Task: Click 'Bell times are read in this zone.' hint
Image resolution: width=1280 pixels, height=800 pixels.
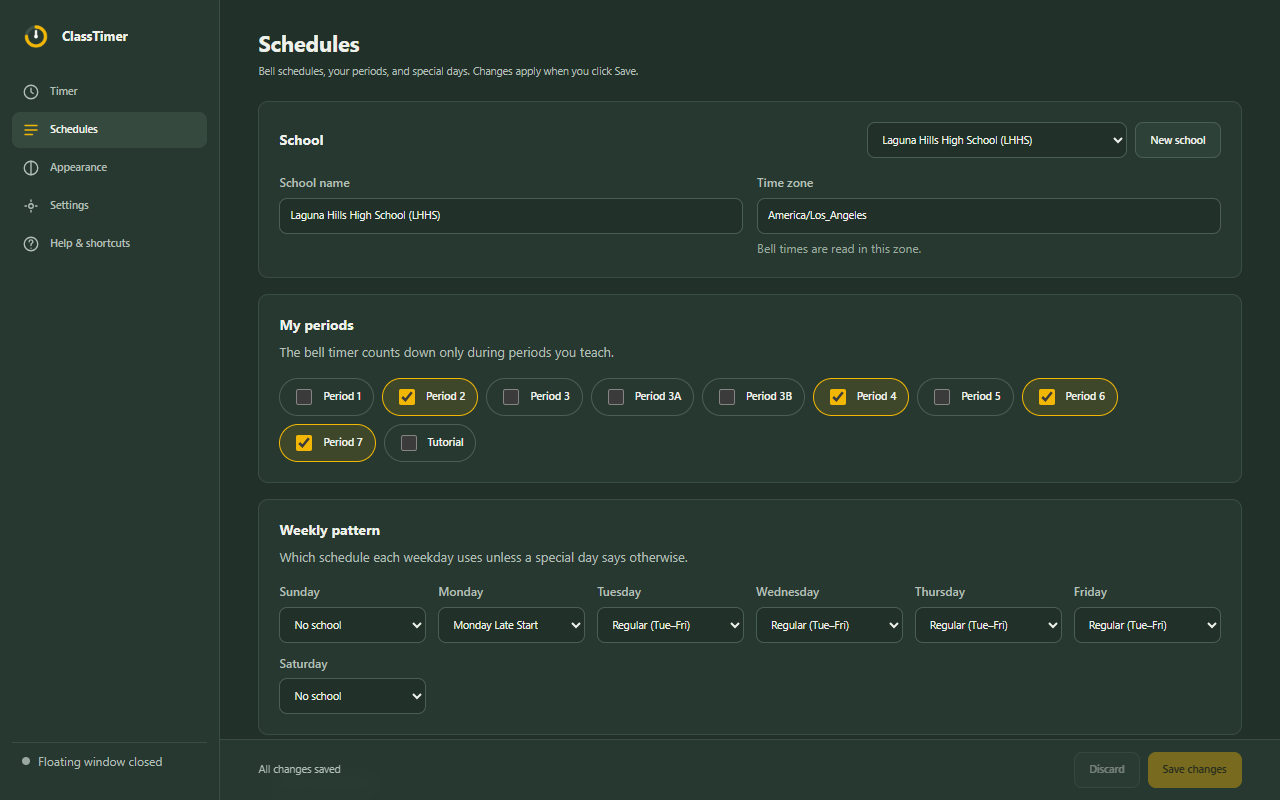Action: pyautogui.click(x=839, y=249)
